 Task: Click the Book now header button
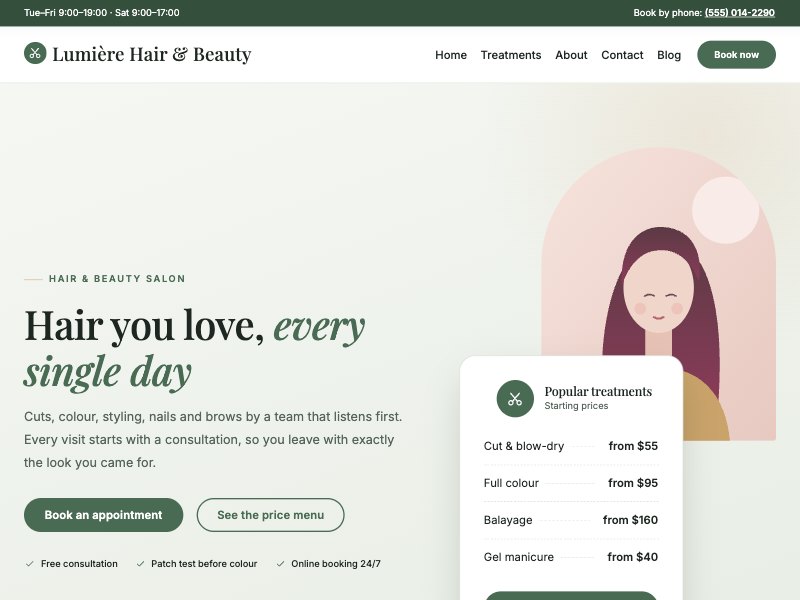tap(736, 55)
